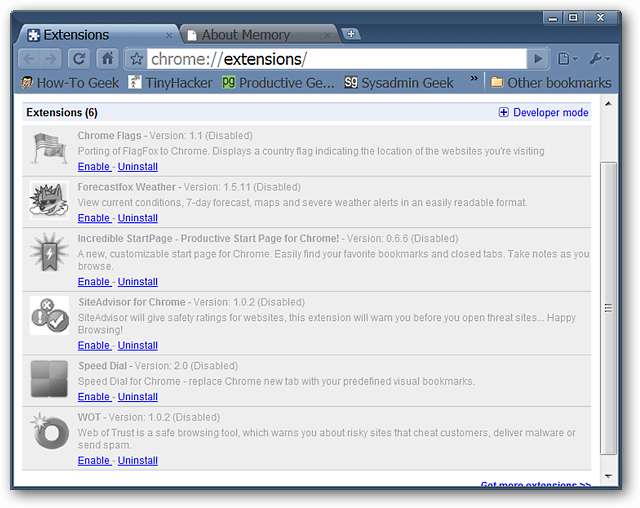Open the Other bookmarks folder
The height and width of the screenshot is (508, 640).
551,83
